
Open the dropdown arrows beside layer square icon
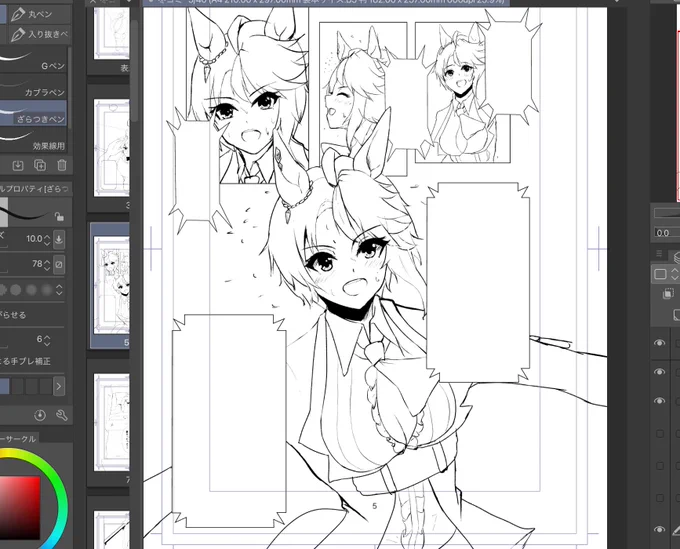tap(675, 274)
